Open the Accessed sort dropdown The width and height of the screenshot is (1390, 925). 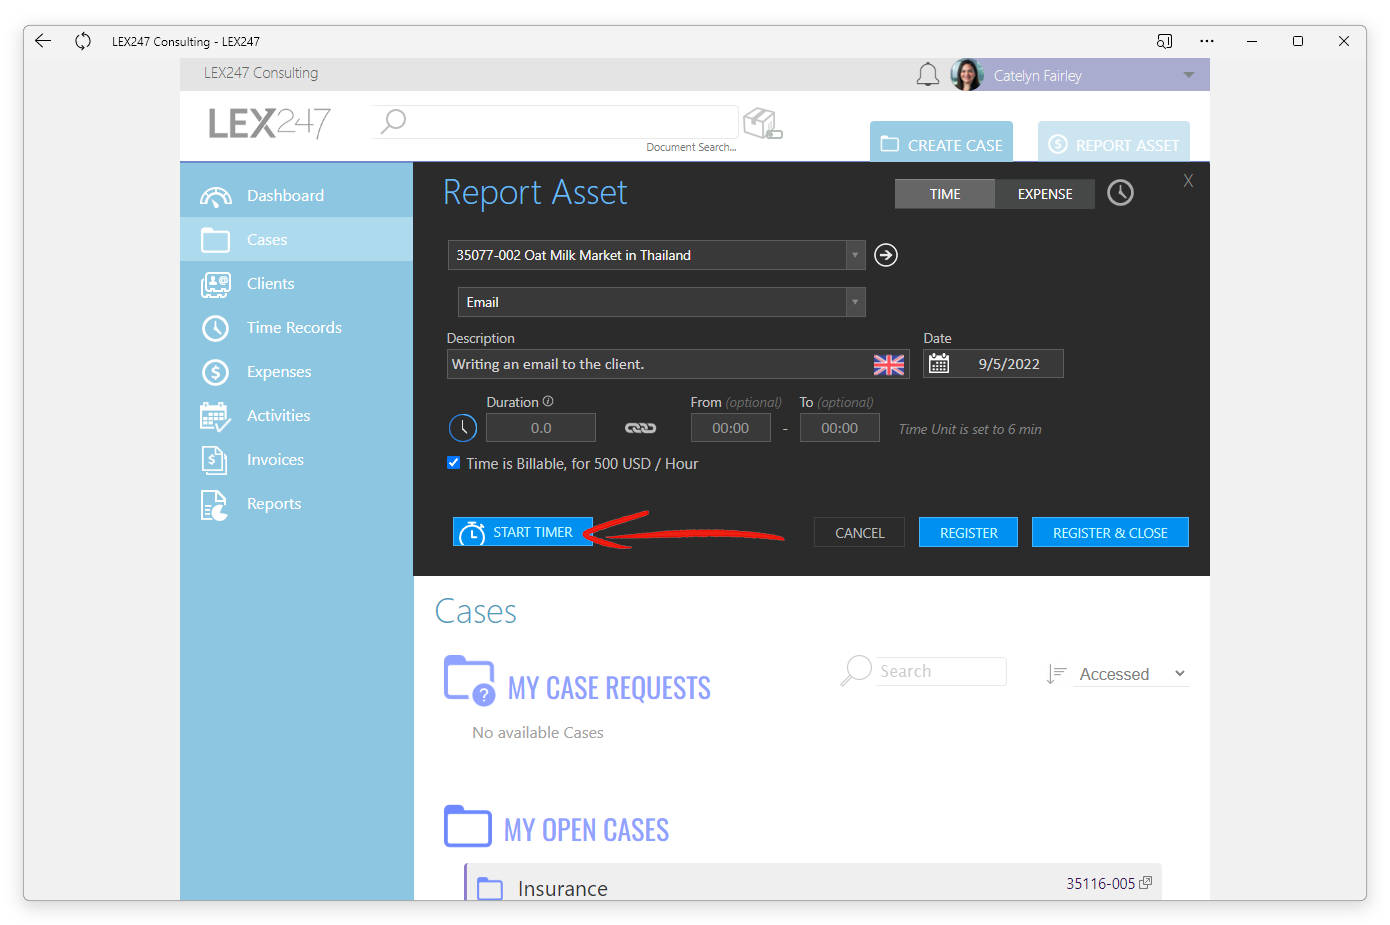point(1132,674)
